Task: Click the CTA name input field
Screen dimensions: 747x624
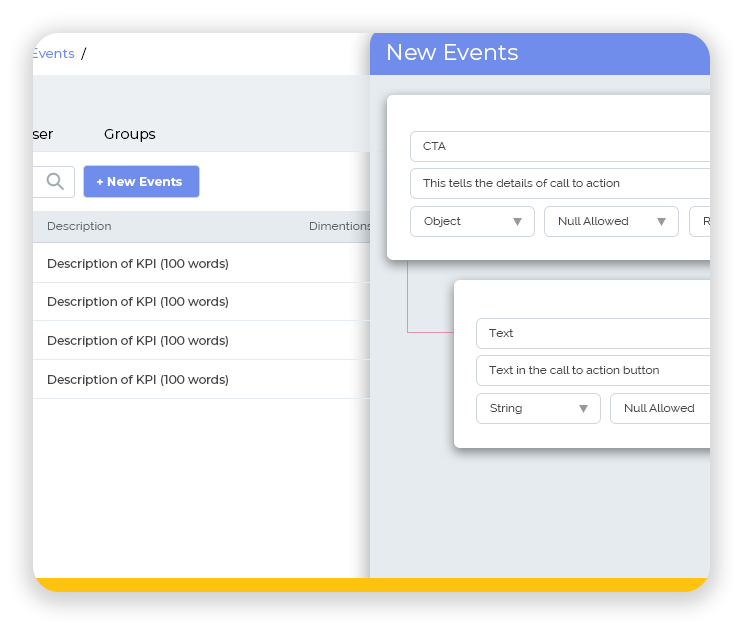Action: coord(560,146)
